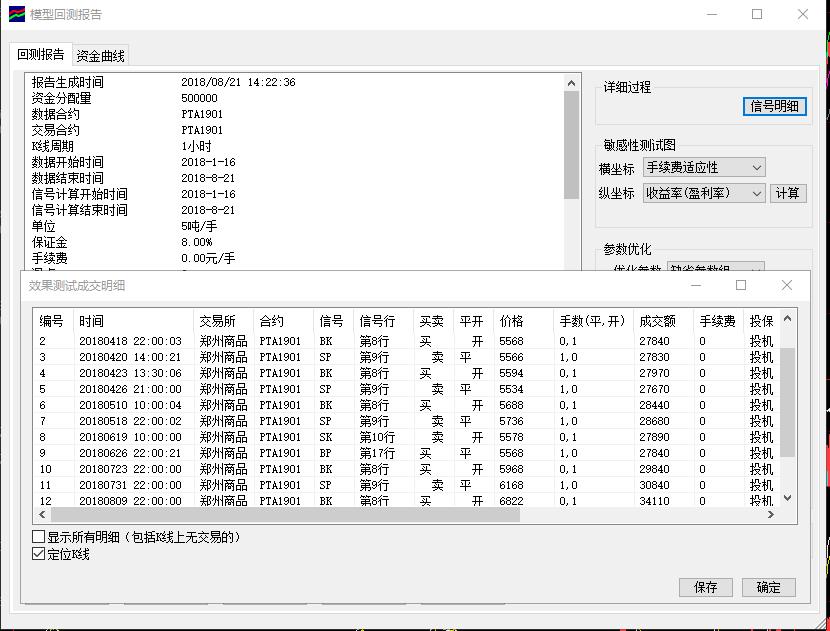Click the 计算 button
Viewport: 830px width, 631px height.
pyautogui.click(x=787, y=193)
